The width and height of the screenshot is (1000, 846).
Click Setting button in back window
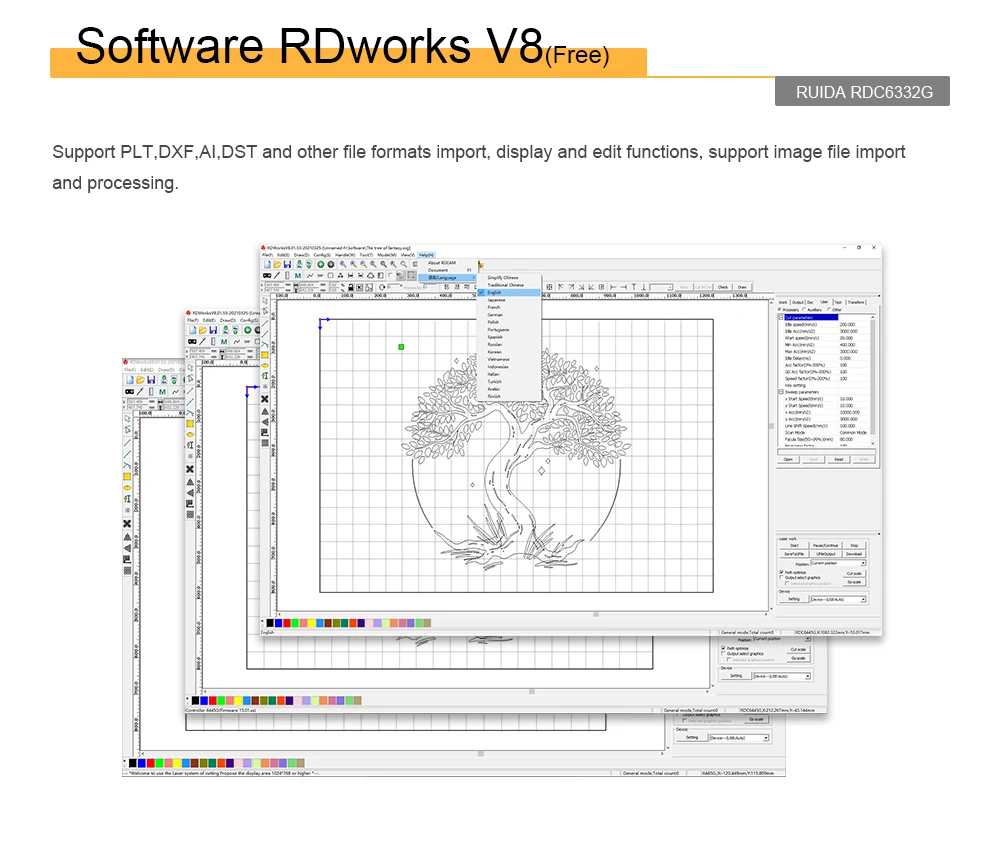click(x=692, y=738)
